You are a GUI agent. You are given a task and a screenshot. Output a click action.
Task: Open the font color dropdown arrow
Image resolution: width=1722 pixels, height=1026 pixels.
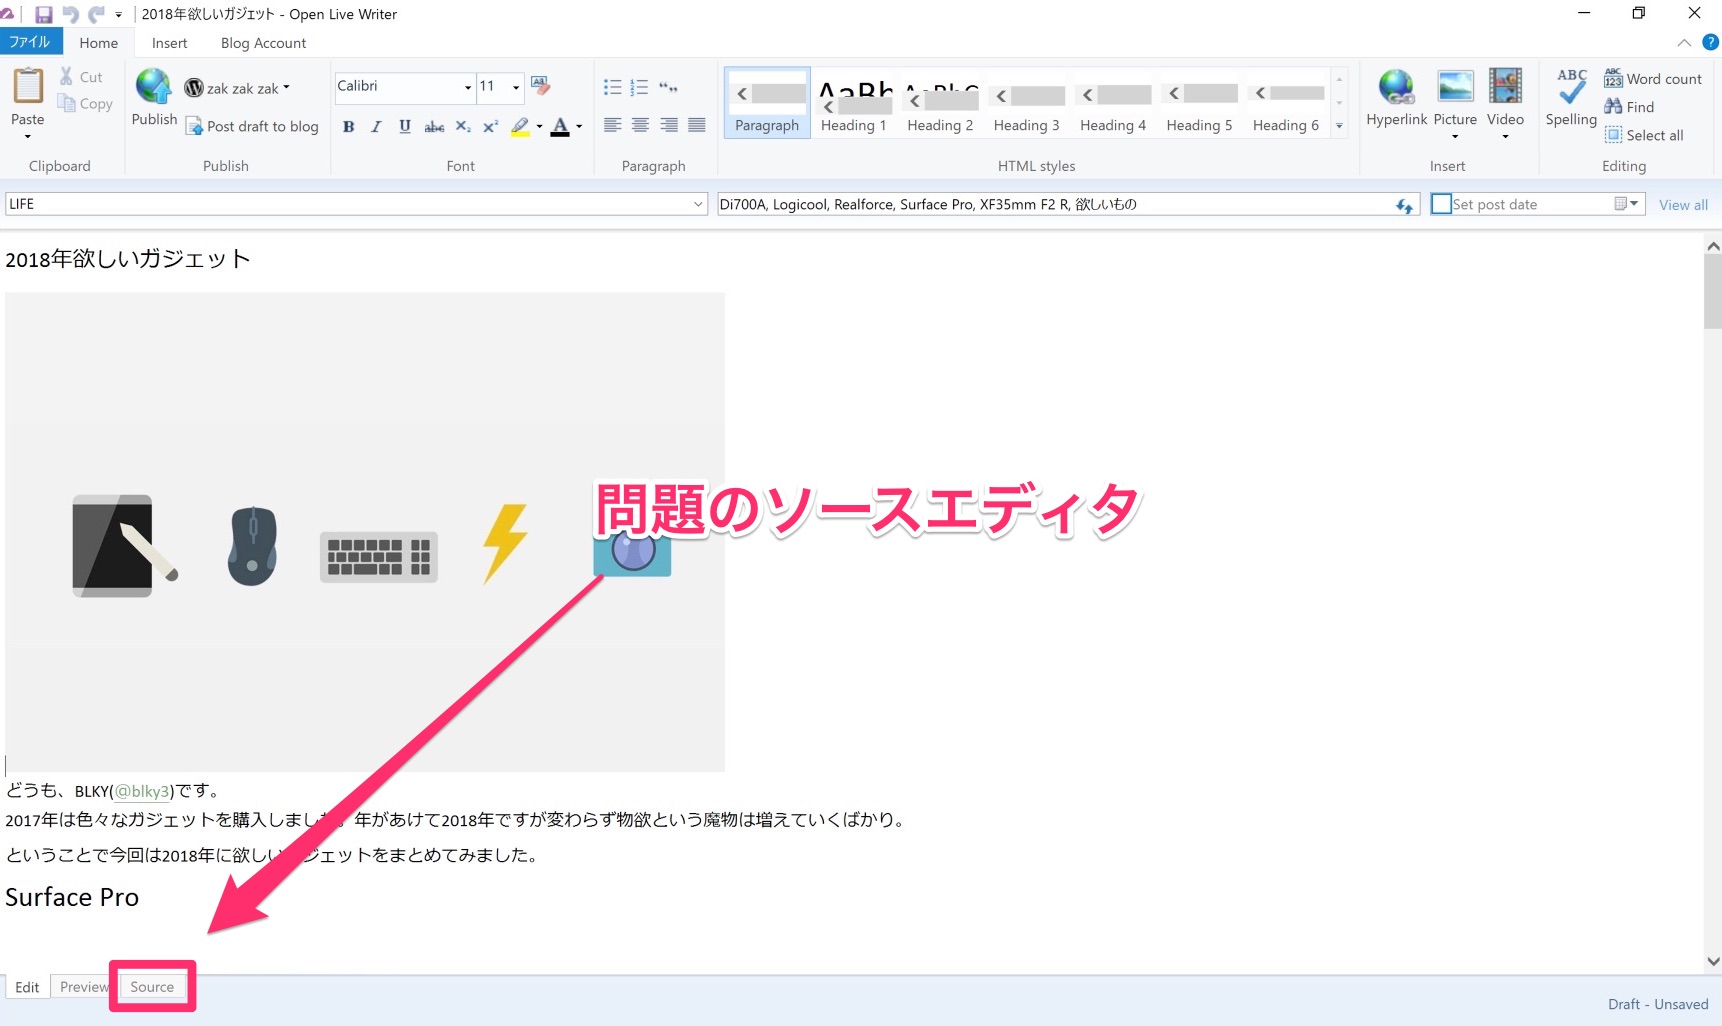tap(579, 127)
